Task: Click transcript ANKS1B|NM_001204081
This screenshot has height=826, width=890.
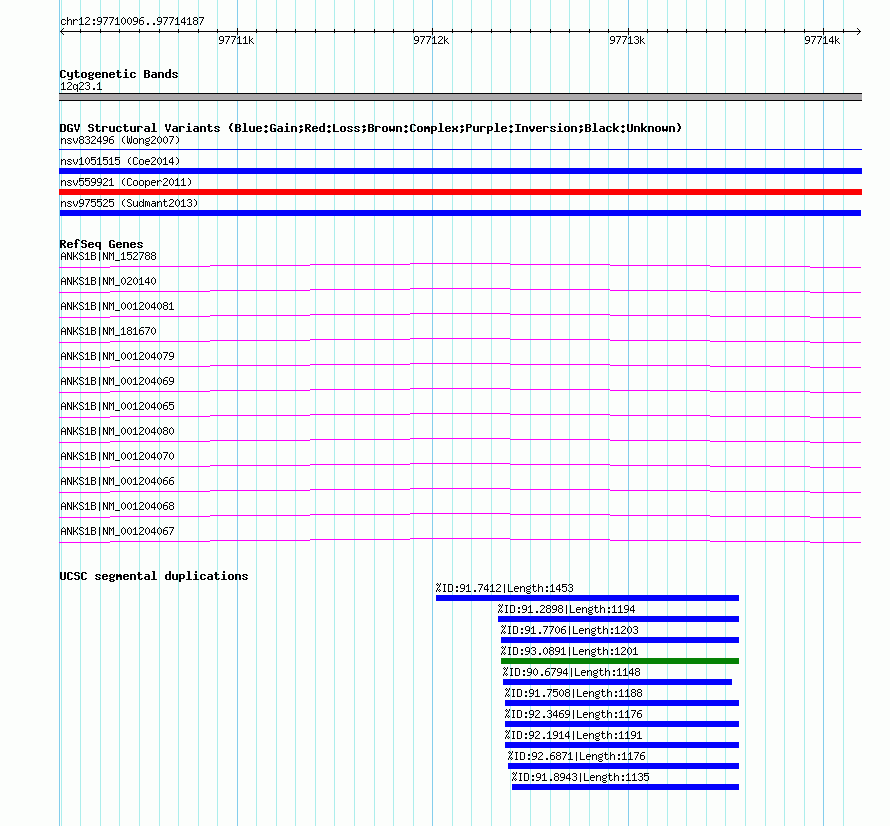Action: click(x=117, y=306)
